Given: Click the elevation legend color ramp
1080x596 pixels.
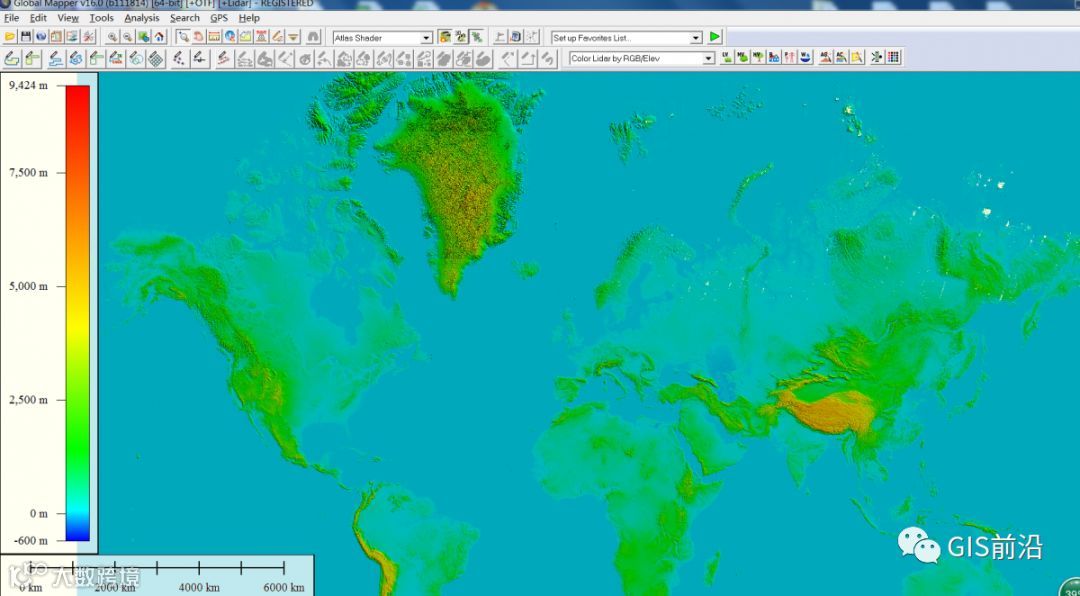Looking at the screenshot, I should click(78, 313).
